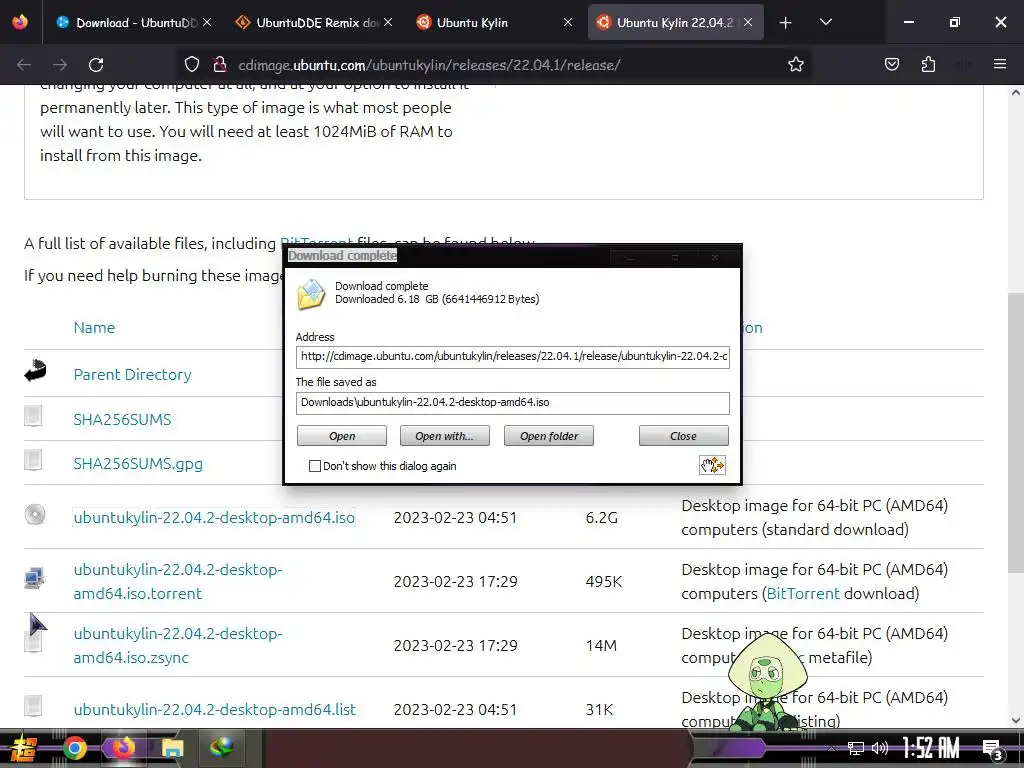Click the file saved as path field
Screen dimensions: 1024x768
[513, 403]
